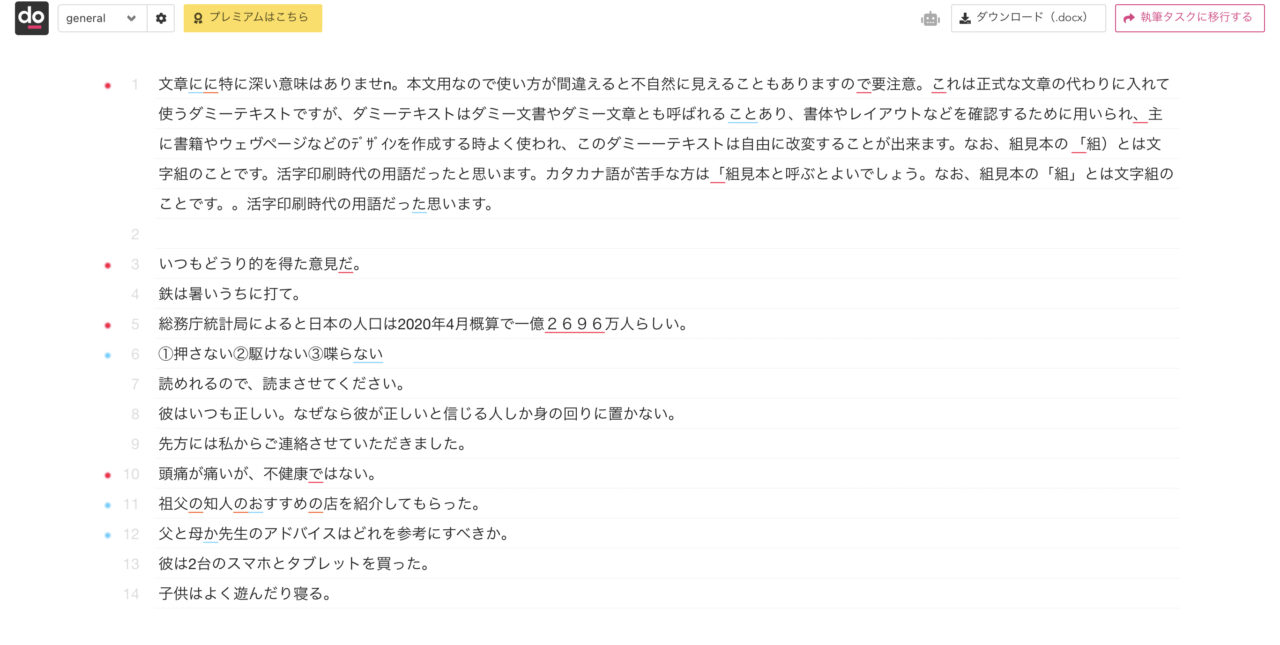Viewport: 1280px width, 645px height.
Task: Click the robot icon in the header
Action: tap(930, 18)
